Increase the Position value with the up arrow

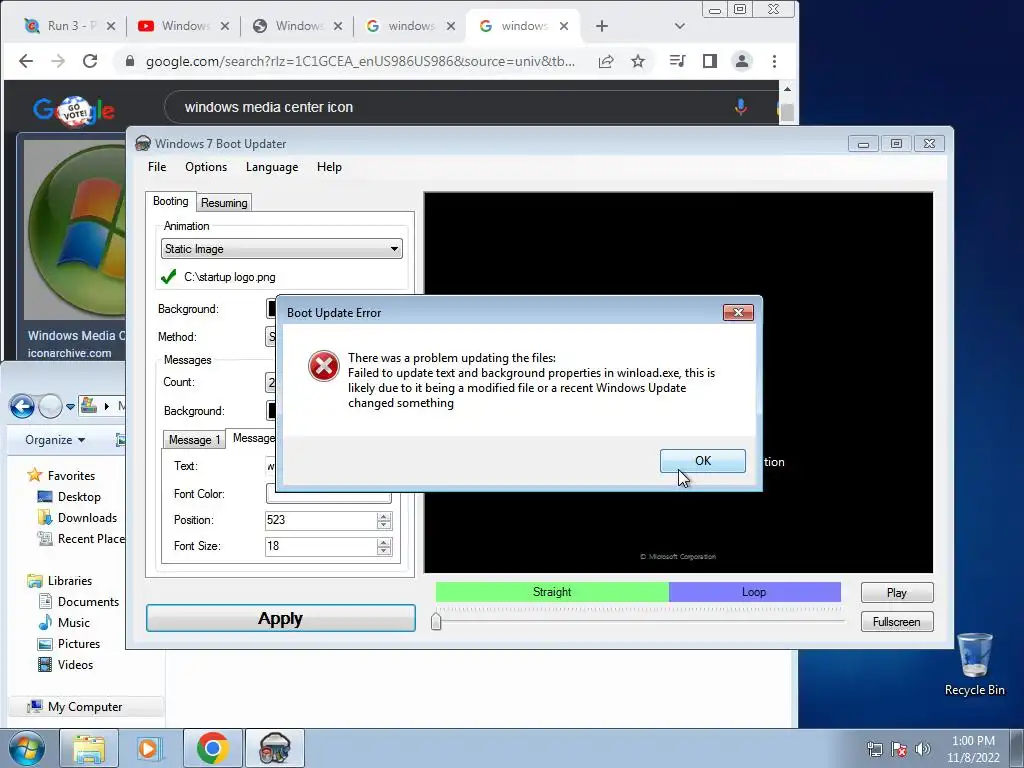(x=384, y=516)
